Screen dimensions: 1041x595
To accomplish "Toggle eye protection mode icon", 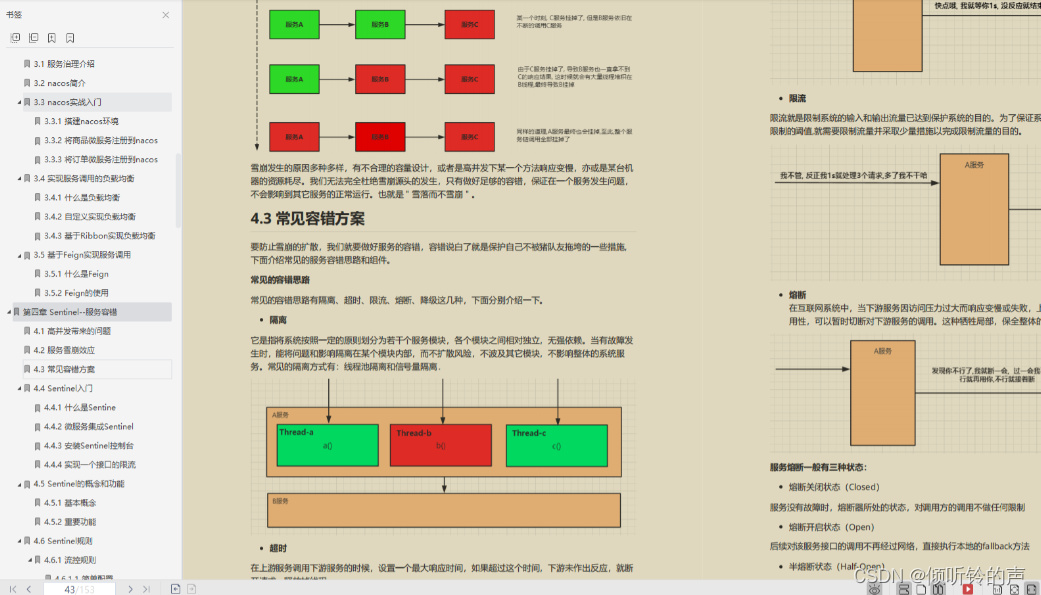I will click(874, 589).
